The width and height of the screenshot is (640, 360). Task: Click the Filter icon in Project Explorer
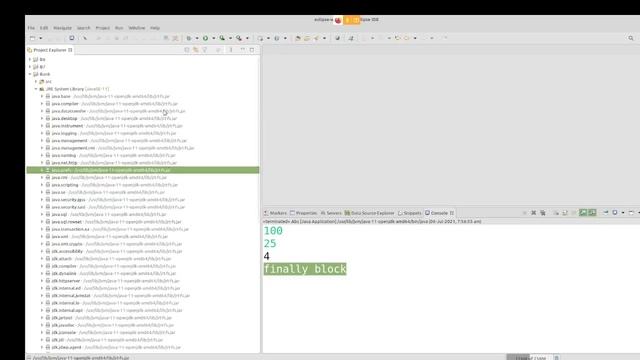[x=205, y=50]
